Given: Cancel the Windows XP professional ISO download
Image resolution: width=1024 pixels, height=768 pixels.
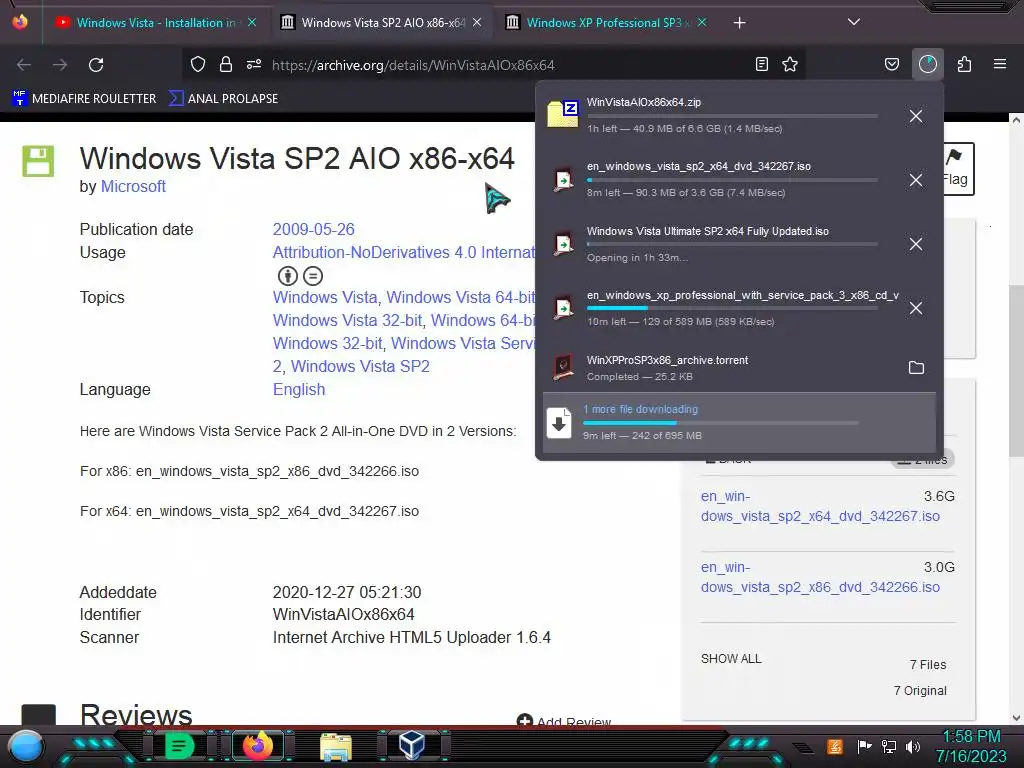Looking at the screenshot, I should click(x=916, y=308).
